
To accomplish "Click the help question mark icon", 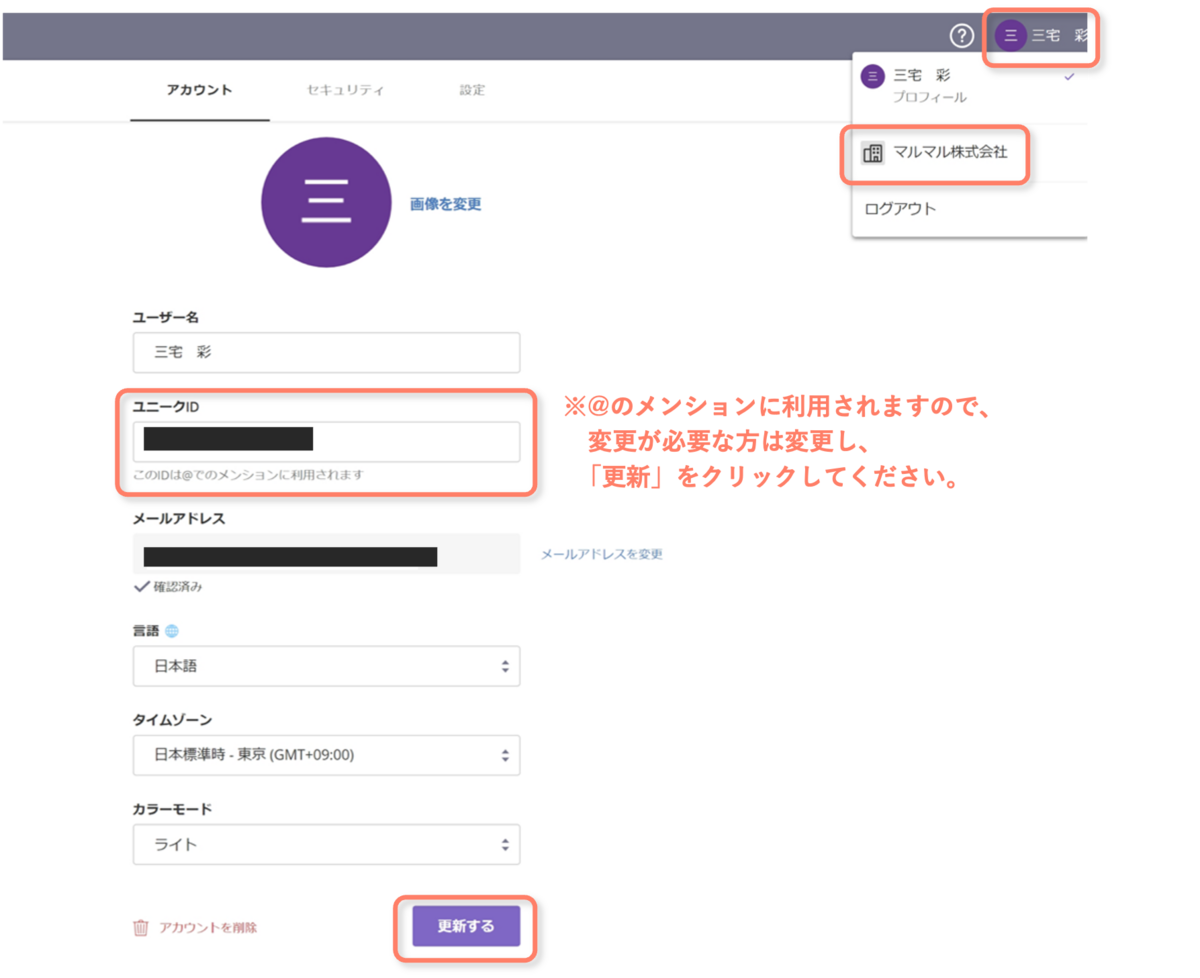I will (961, 37).
